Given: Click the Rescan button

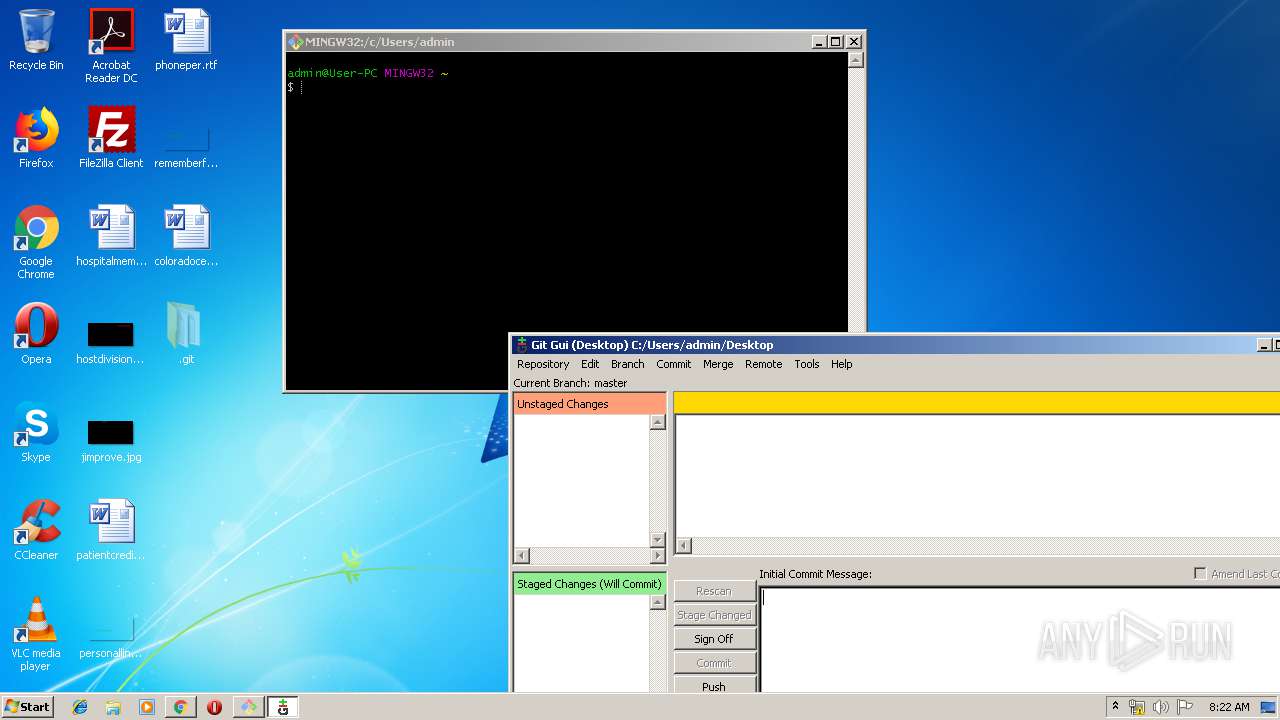Looking at the screenshot, I should (714, 591).
